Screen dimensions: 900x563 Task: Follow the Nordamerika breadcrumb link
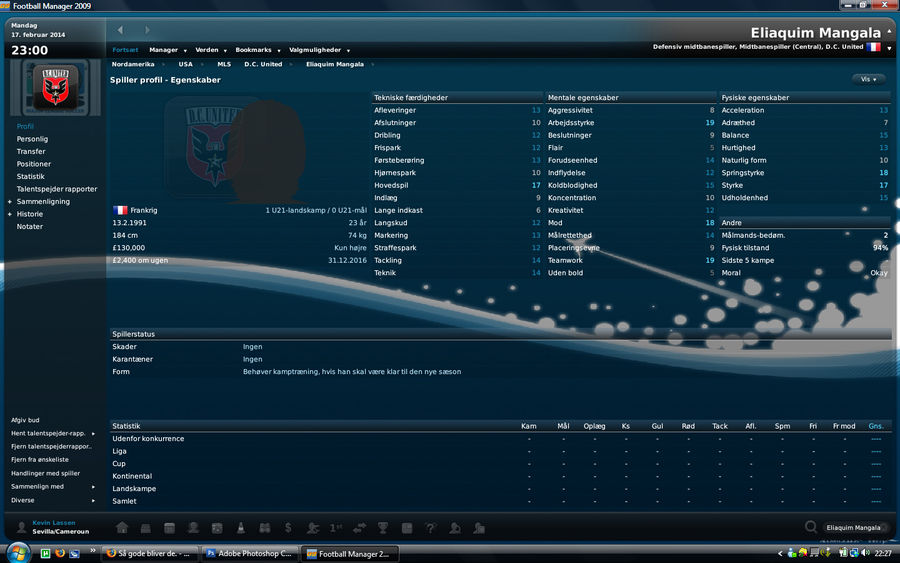tap(133, 64)
